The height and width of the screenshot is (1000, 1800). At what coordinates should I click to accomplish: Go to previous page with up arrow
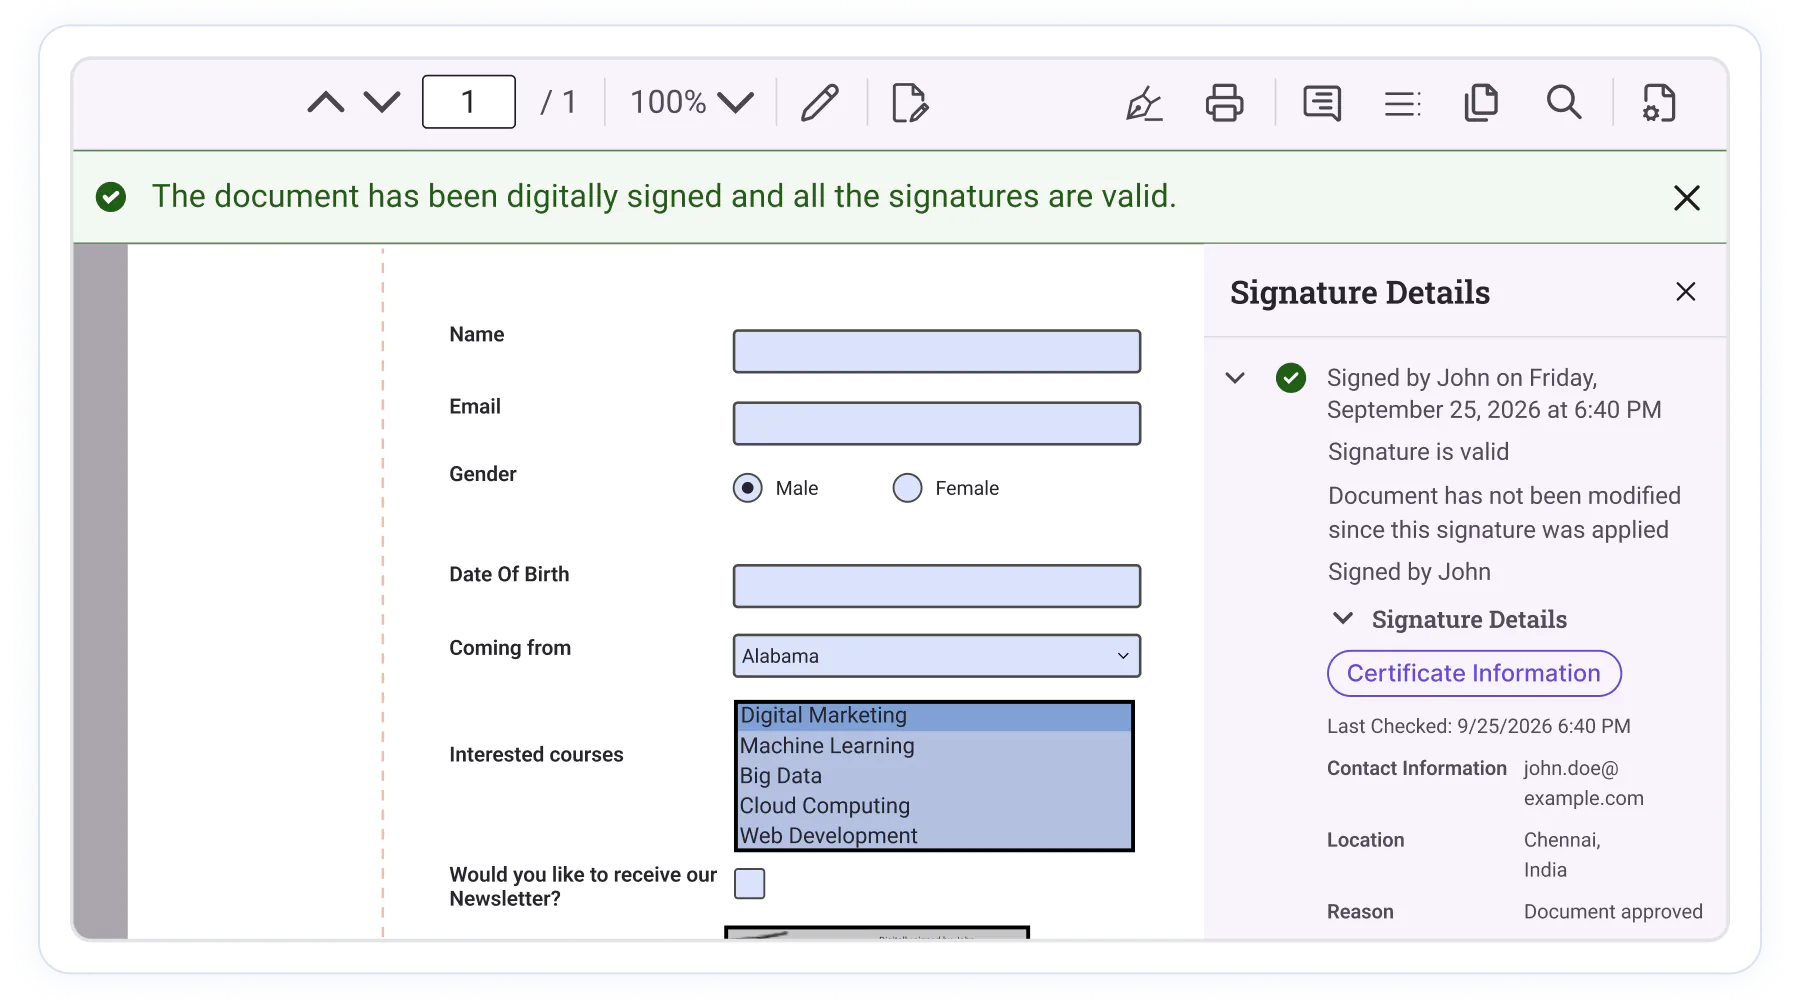pyautogui.click(x=326, y=102)
